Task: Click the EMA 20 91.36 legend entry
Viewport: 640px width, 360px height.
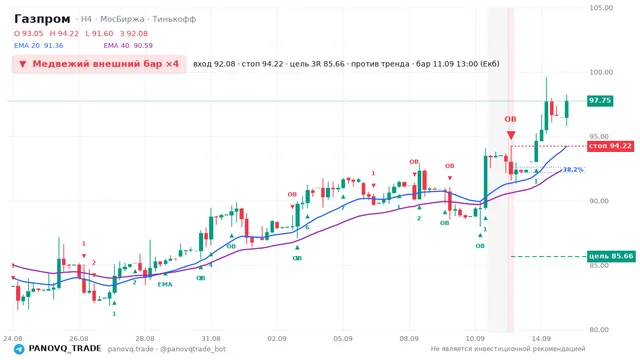Action: pos(39,45)
